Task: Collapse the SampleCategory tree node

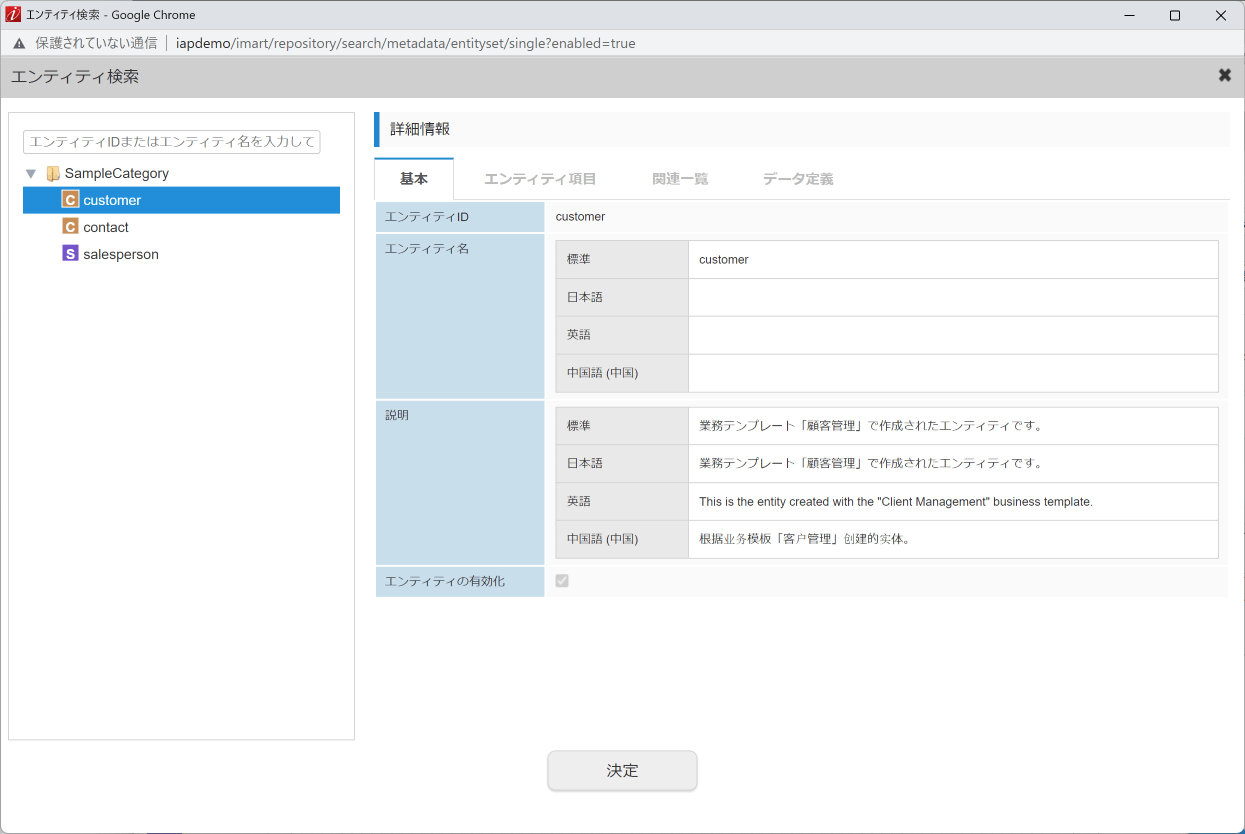Action: coord(31,173)
